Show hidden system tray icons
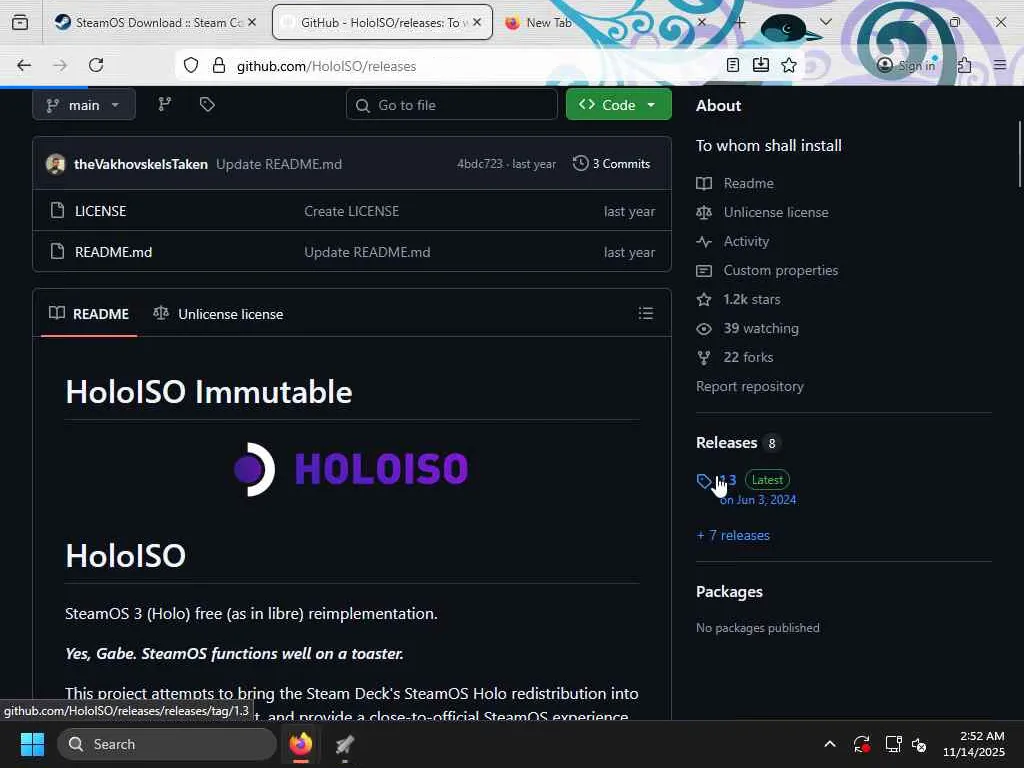This screenshot has height=768, width=1024. point(830,744)
